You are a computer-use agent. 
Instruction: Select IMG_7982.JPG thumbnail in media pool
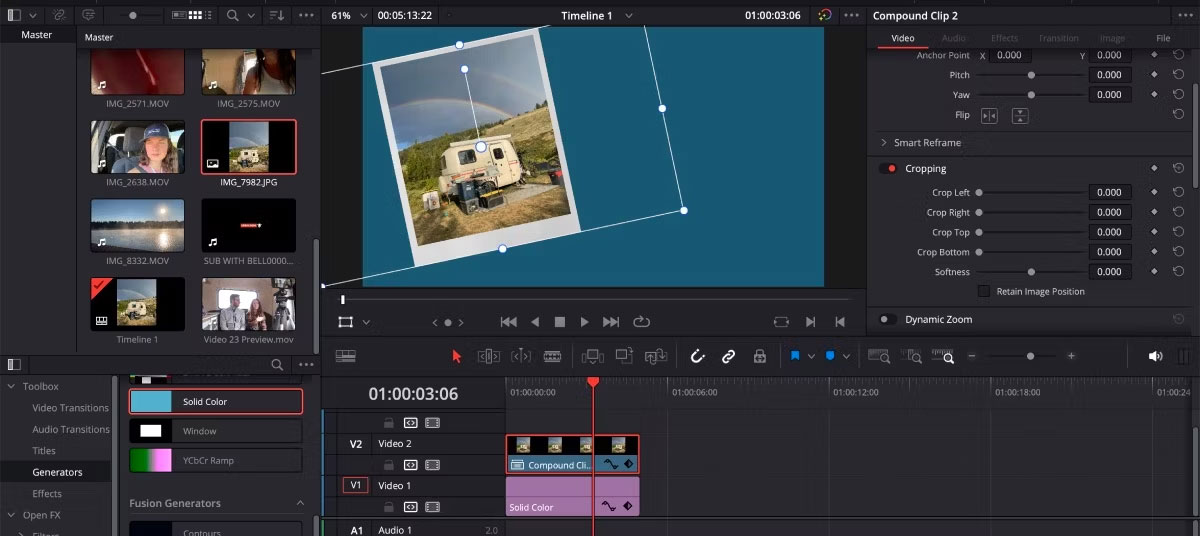tap(249, 147)
